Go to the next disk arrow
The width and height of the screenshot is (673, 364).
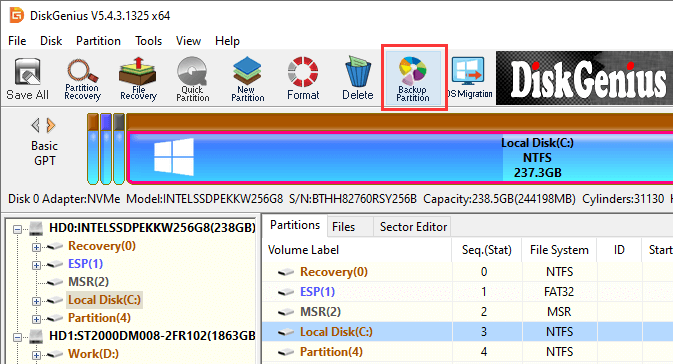pyautogui.click(x=51, y=125)
